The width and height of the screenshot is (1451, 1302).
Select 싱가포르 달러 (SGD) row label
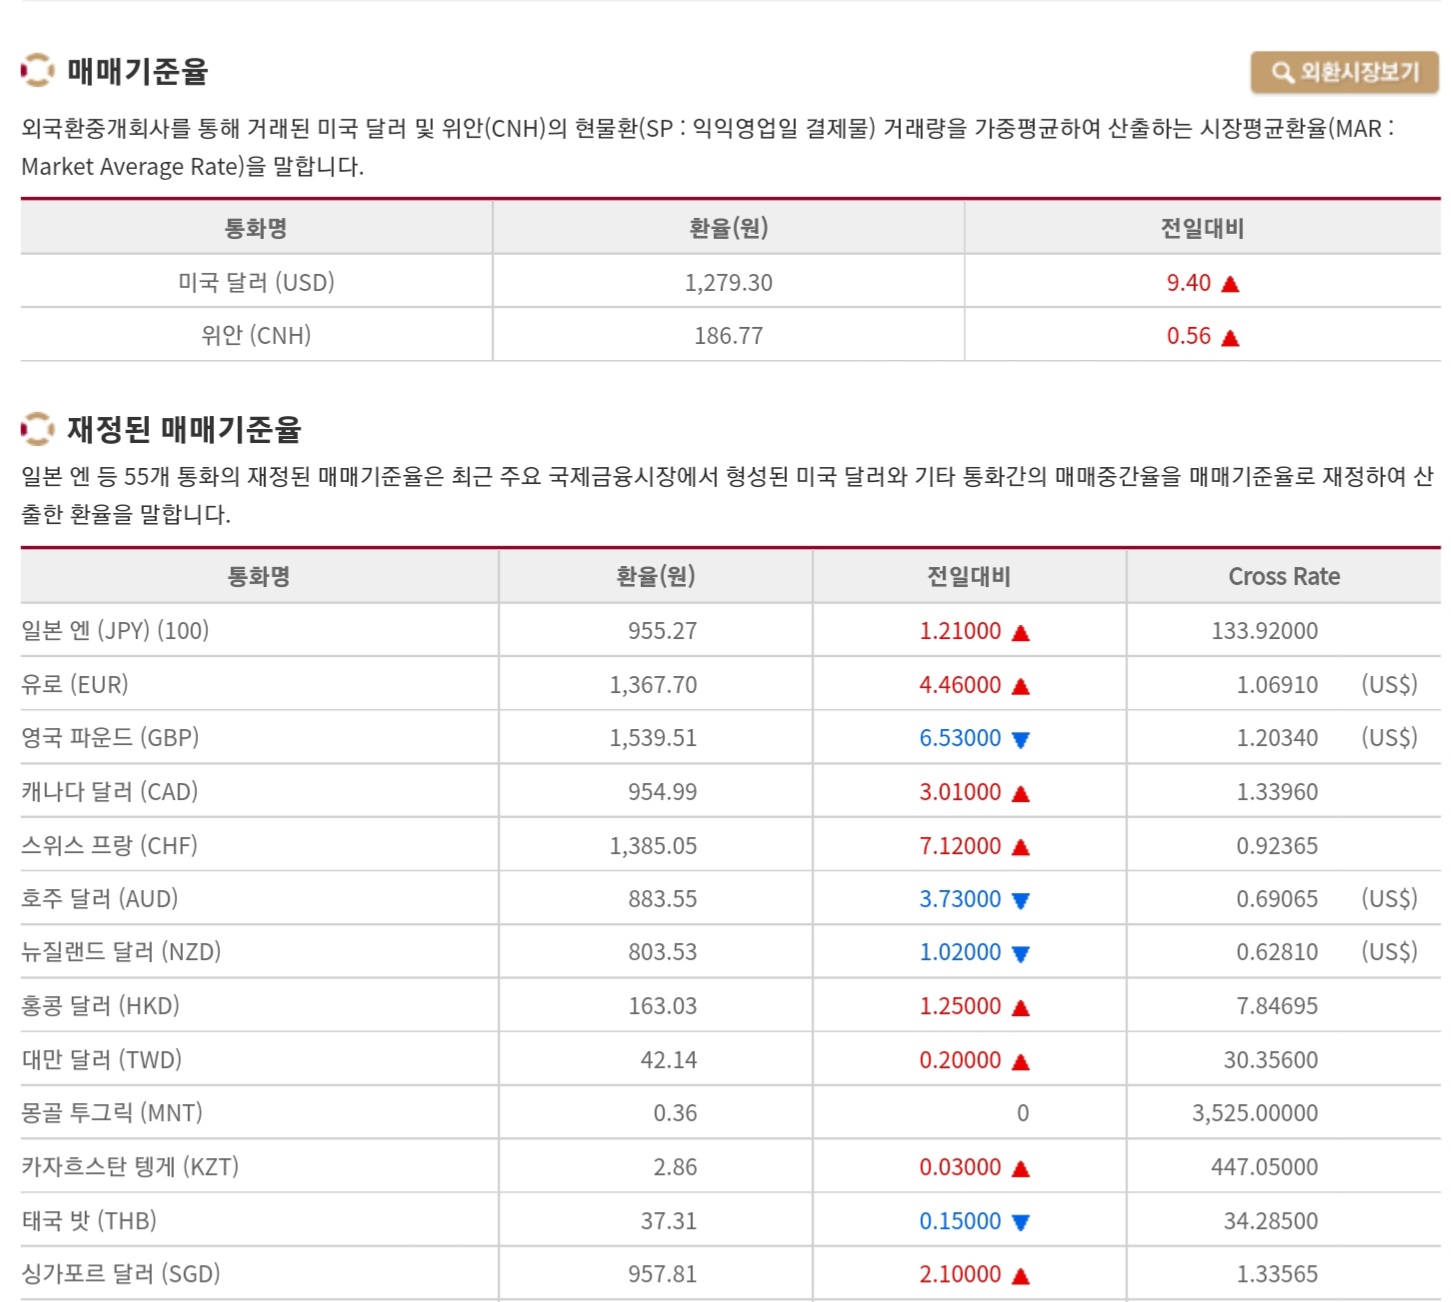pyautogui.click(x=121, y=1274)
